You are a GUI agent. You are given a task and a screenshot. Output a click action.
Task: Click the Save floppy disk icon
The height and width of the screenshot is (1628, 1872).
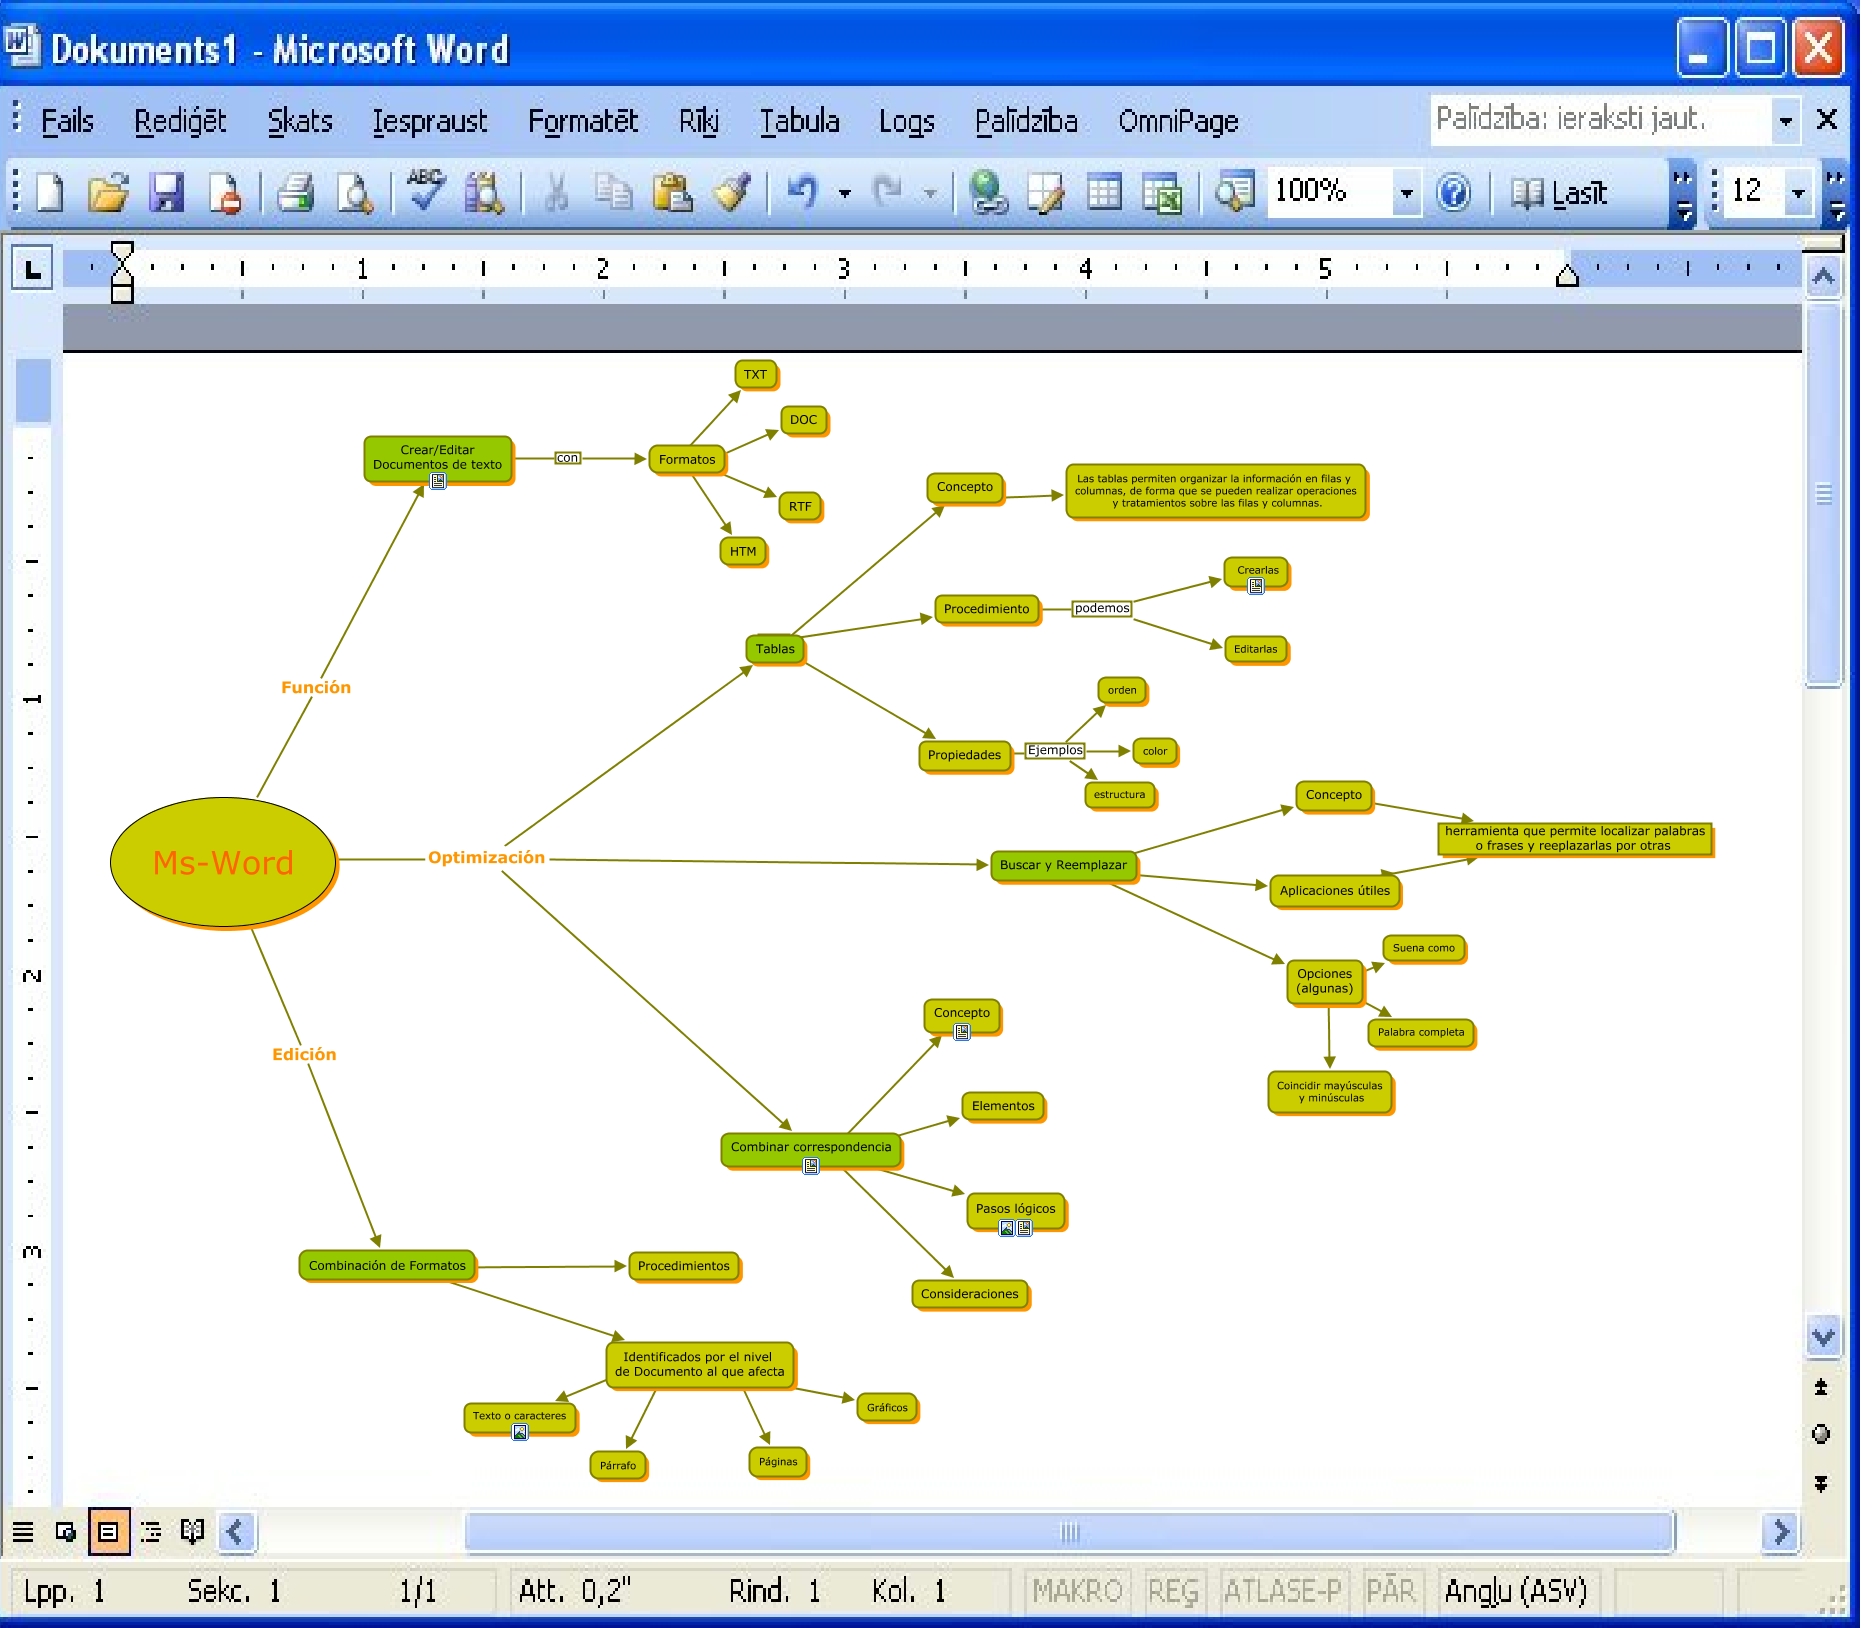[x=166, y=192]
